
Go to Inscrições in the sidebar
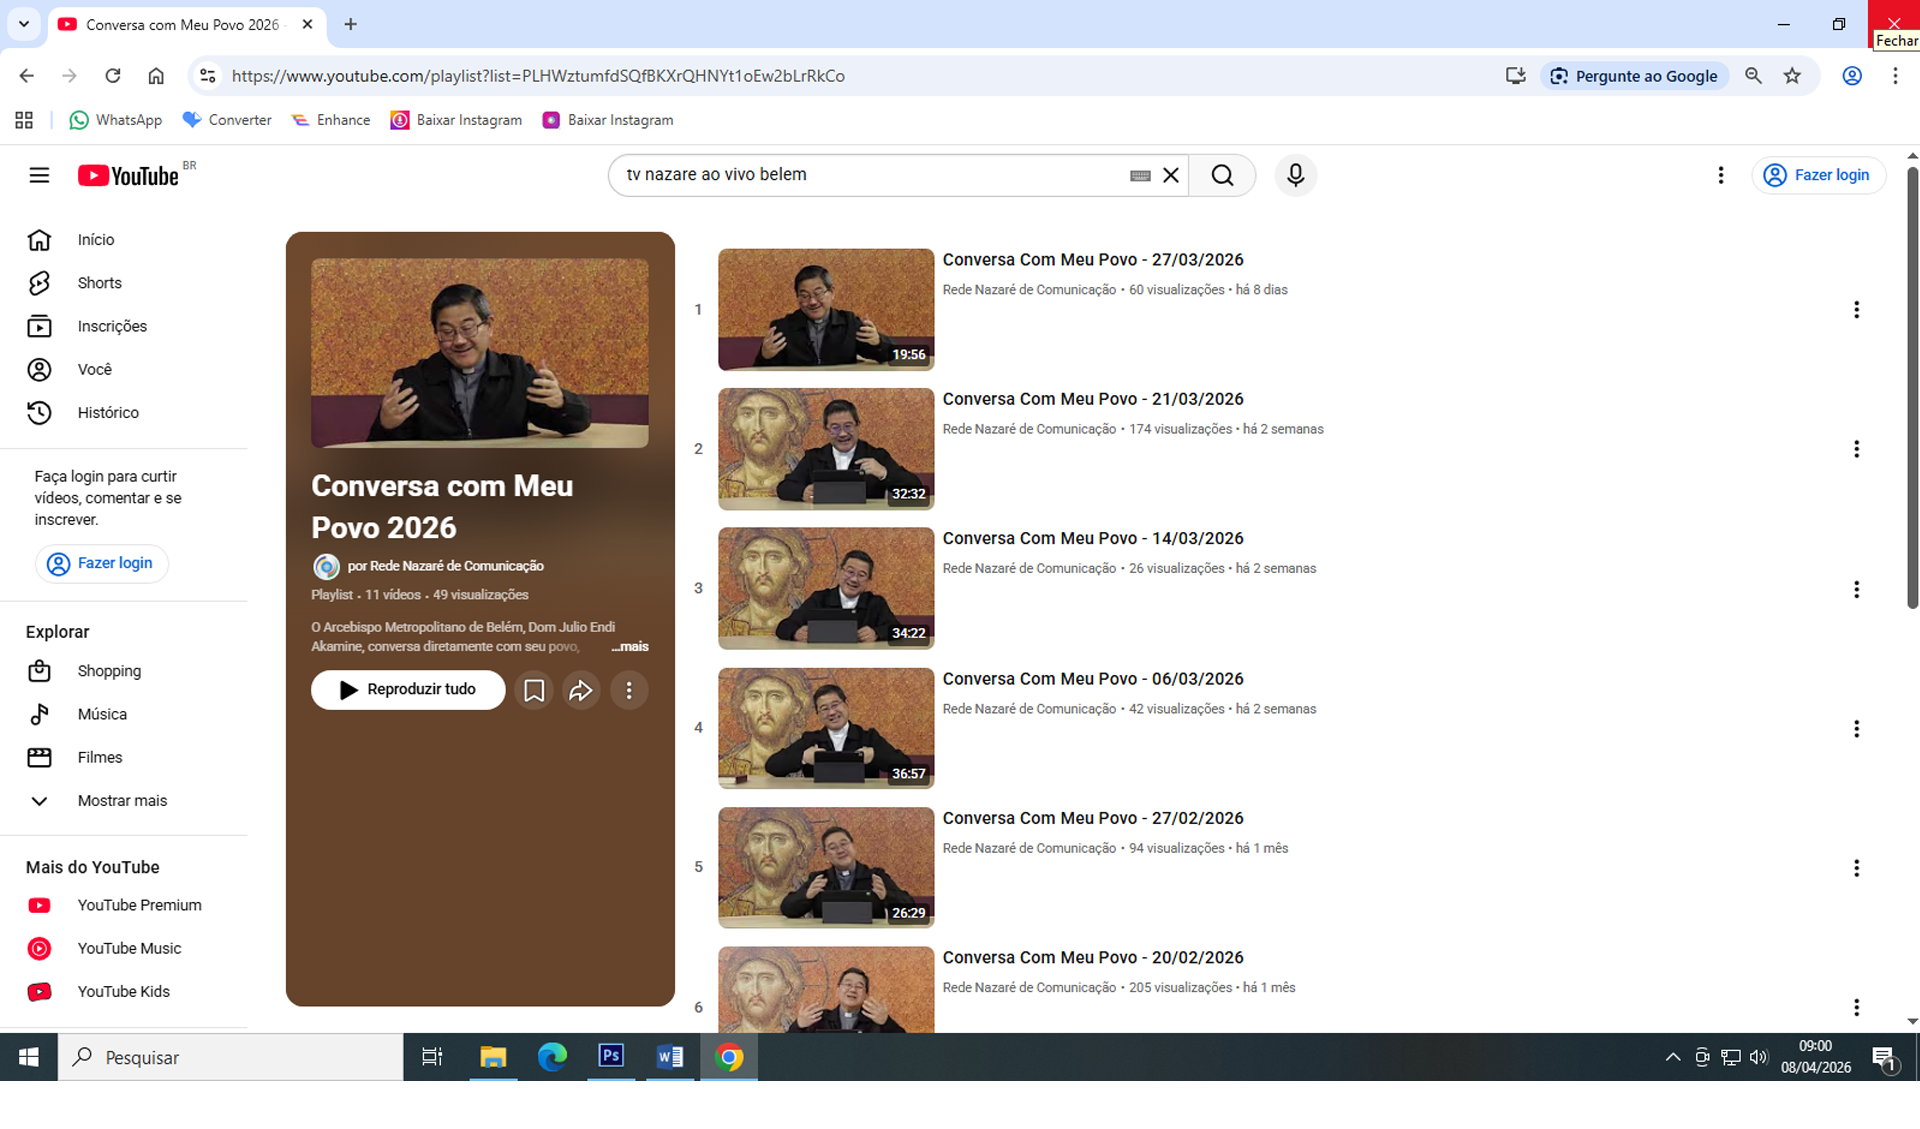tap(112, 326)
